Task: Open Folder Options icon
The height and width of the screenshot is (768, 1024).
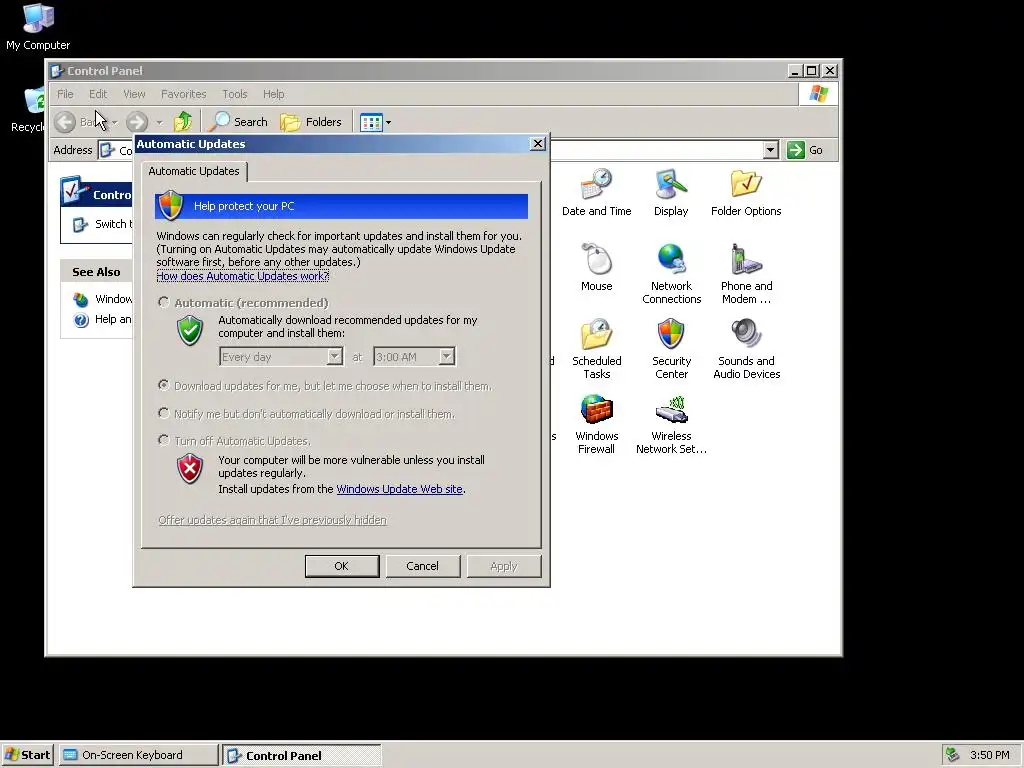Action: pyautogui.click(x=746, y=193)
